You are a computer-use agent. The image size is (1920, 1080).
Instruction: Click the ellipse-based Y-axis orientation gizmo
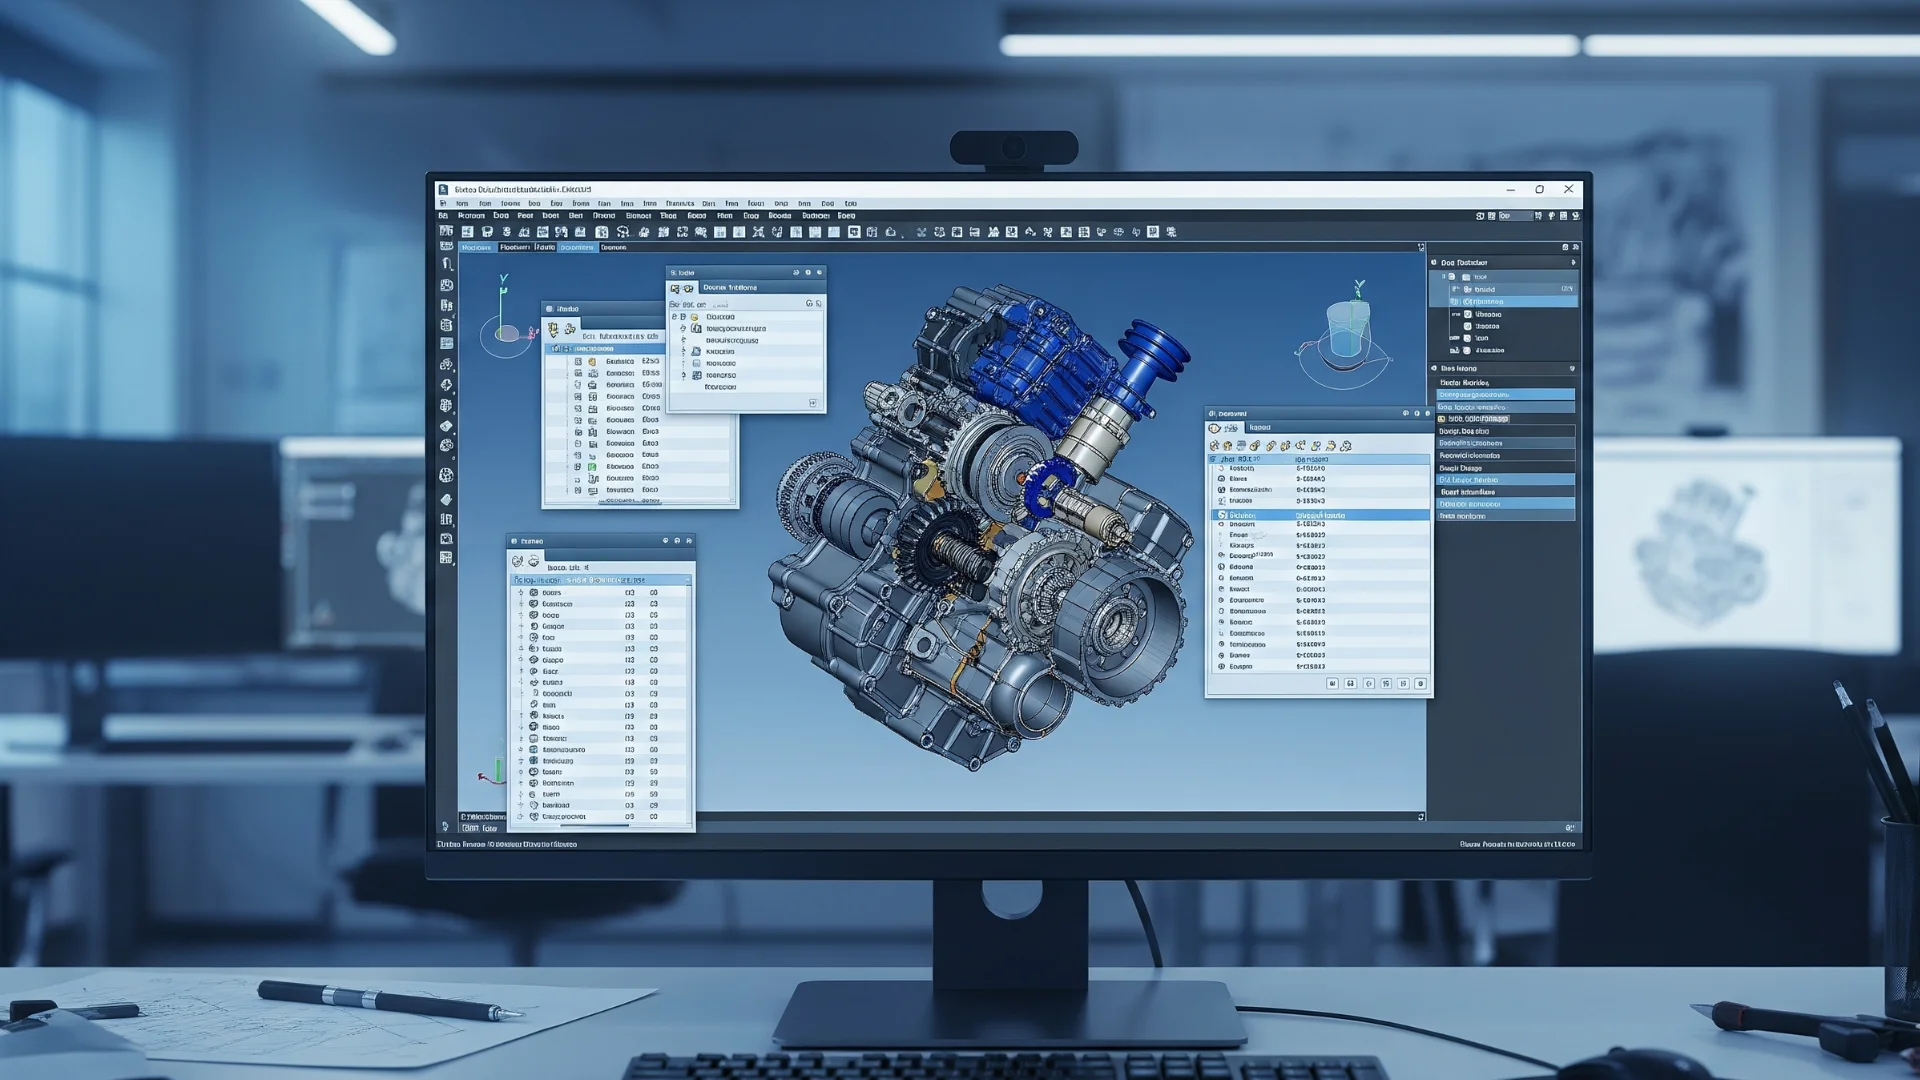click(508, 318)
